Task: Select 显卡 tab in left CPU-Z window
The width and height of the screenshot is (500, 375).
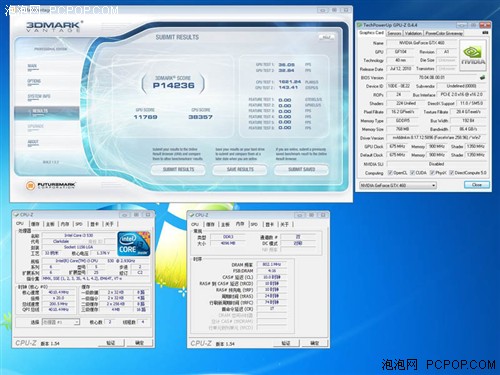Action: 95,224
